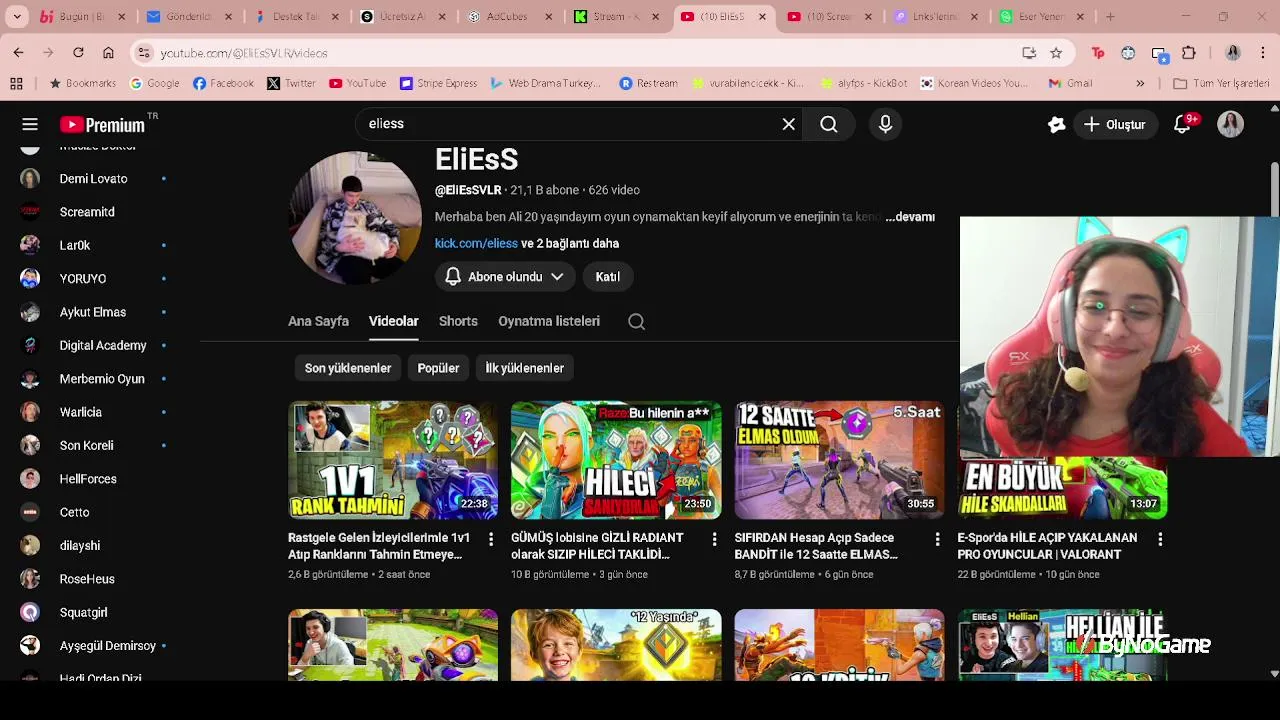Screen dimensions: 1280x720
Task: Go back with browser back arrow
Action: tap(18, 53)
